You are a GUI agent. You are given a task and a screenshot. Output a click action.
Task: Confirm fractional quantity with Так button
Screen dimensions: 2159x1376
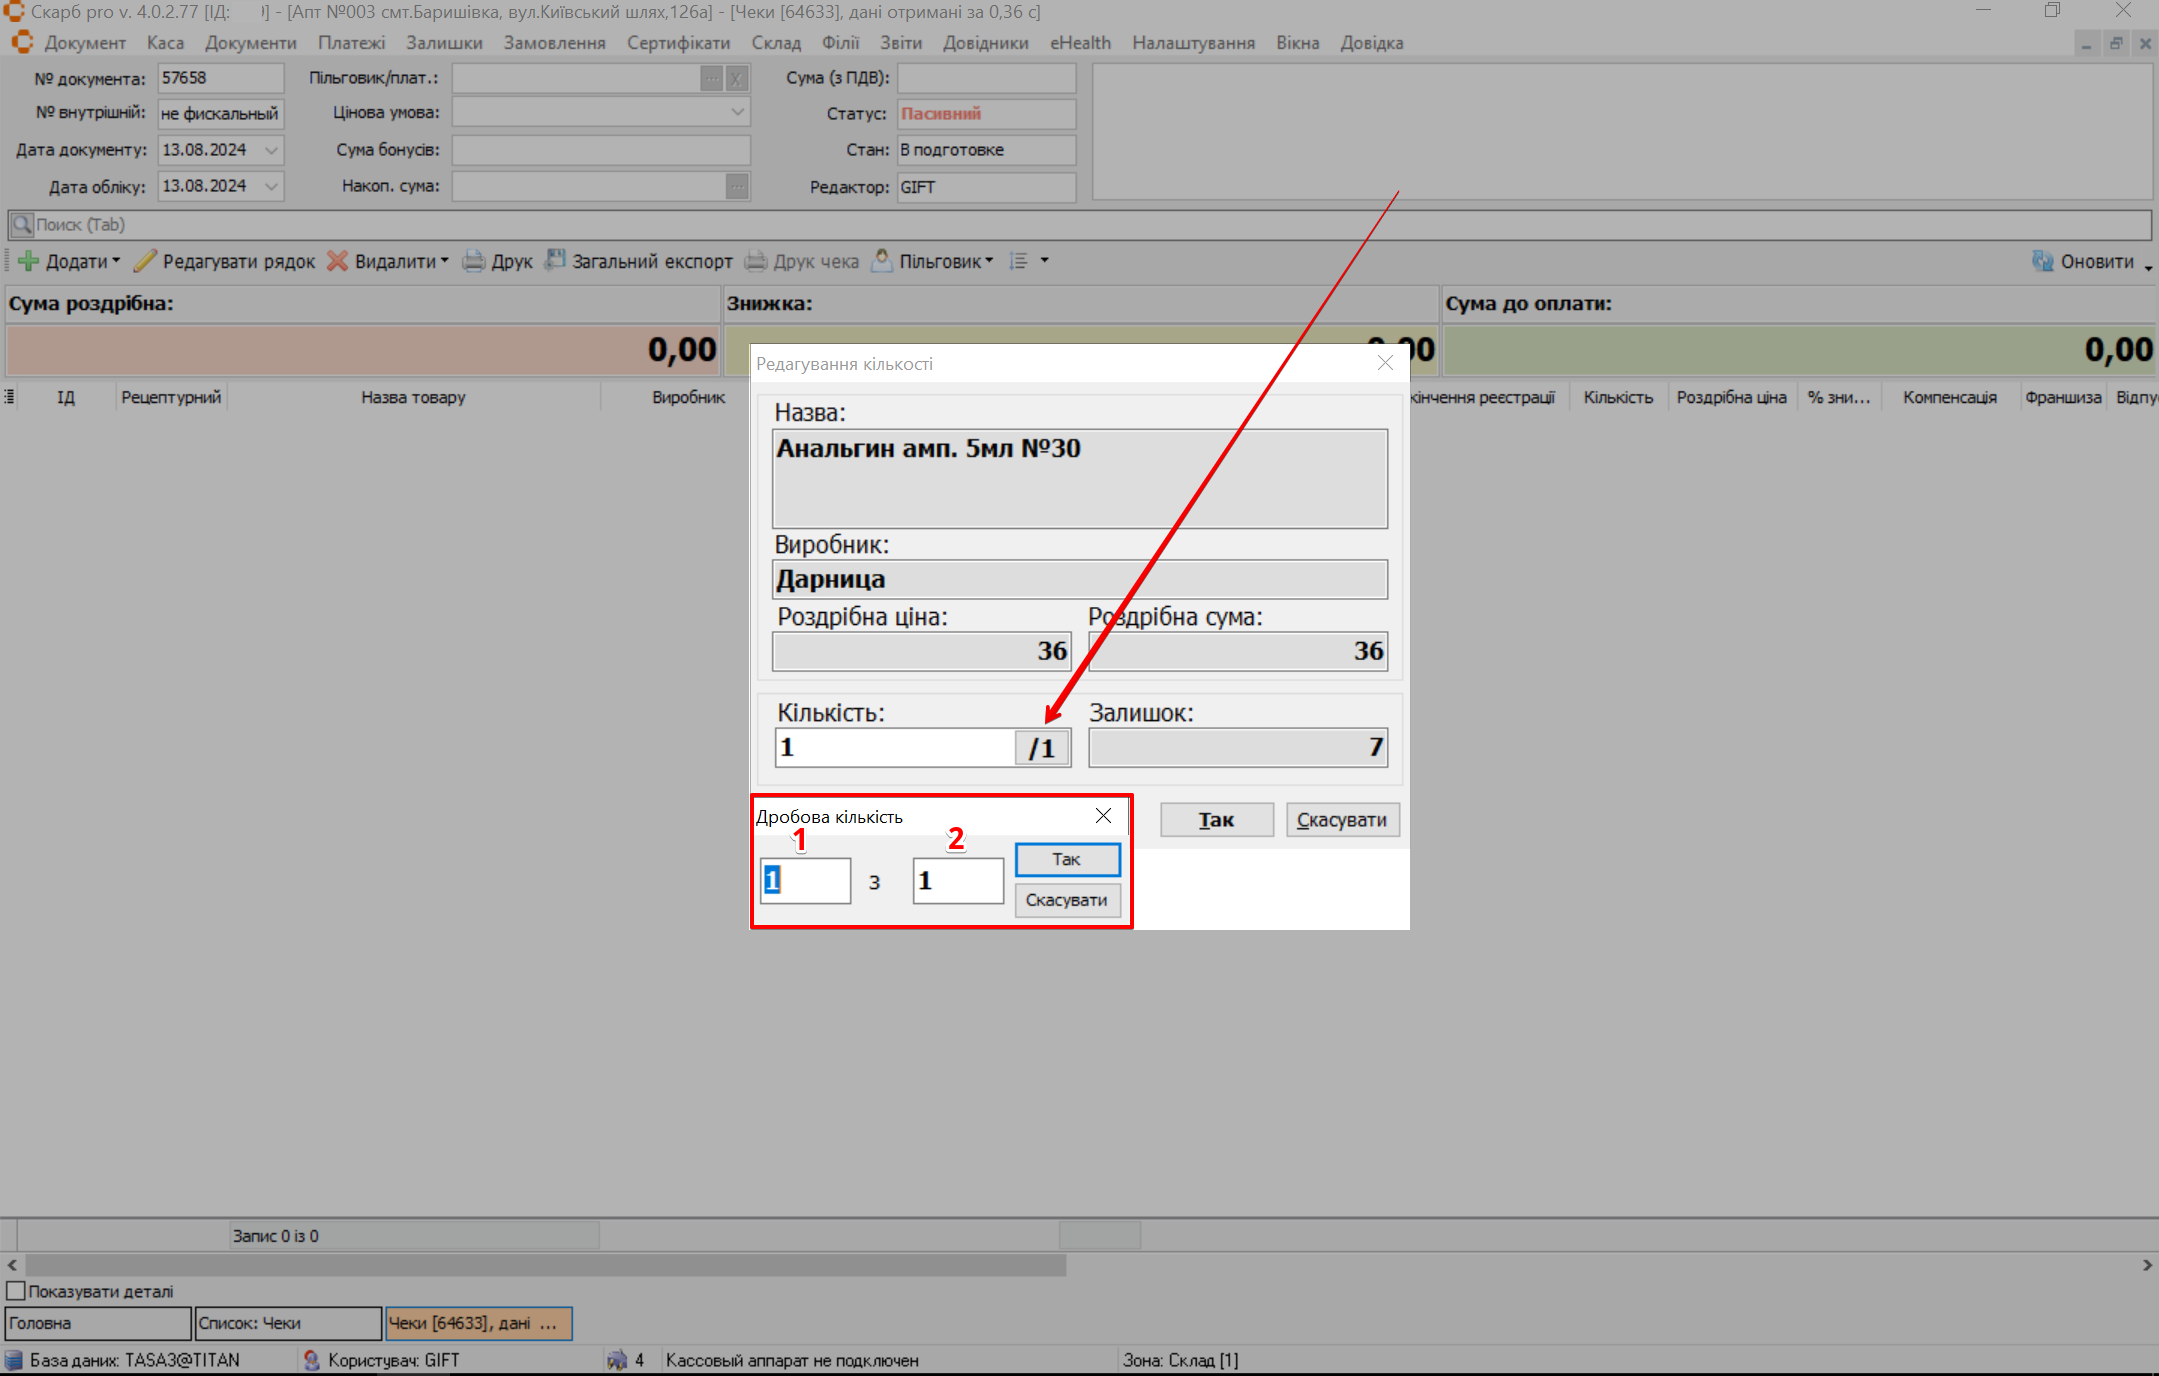coord(1067,859)
